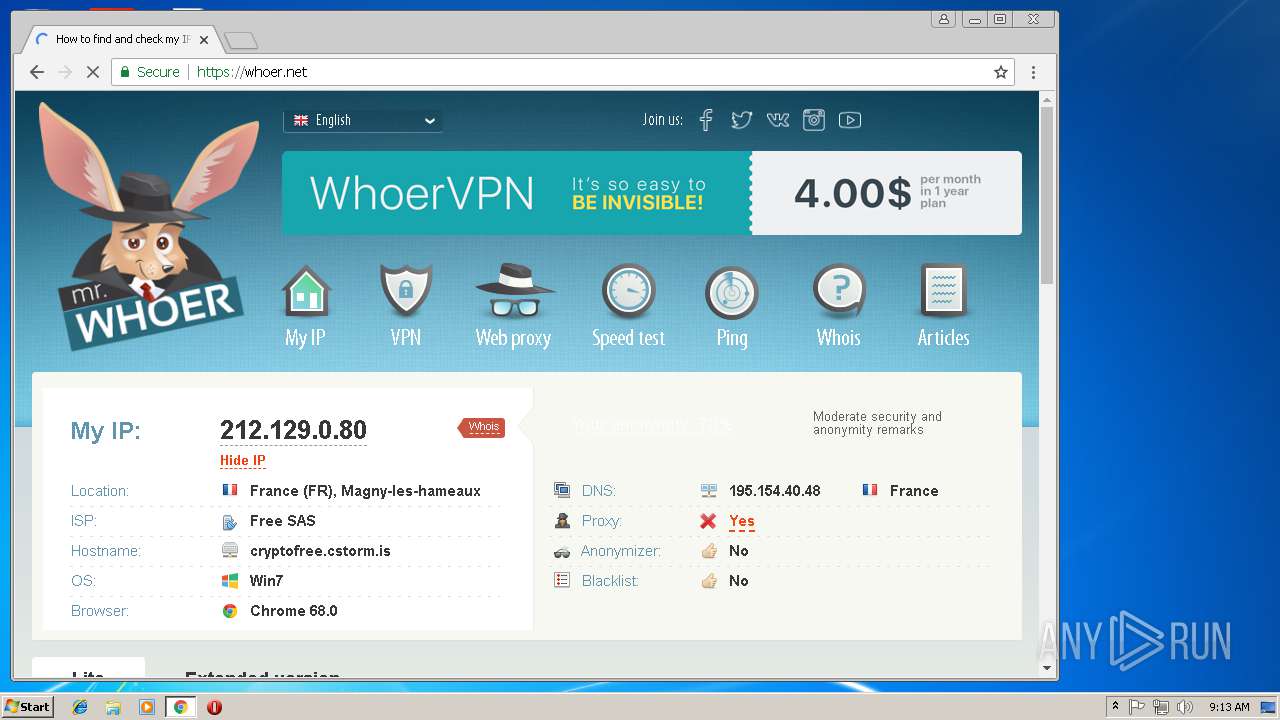
Task: Expand the English language dropdown
Action: pos(363,120)
